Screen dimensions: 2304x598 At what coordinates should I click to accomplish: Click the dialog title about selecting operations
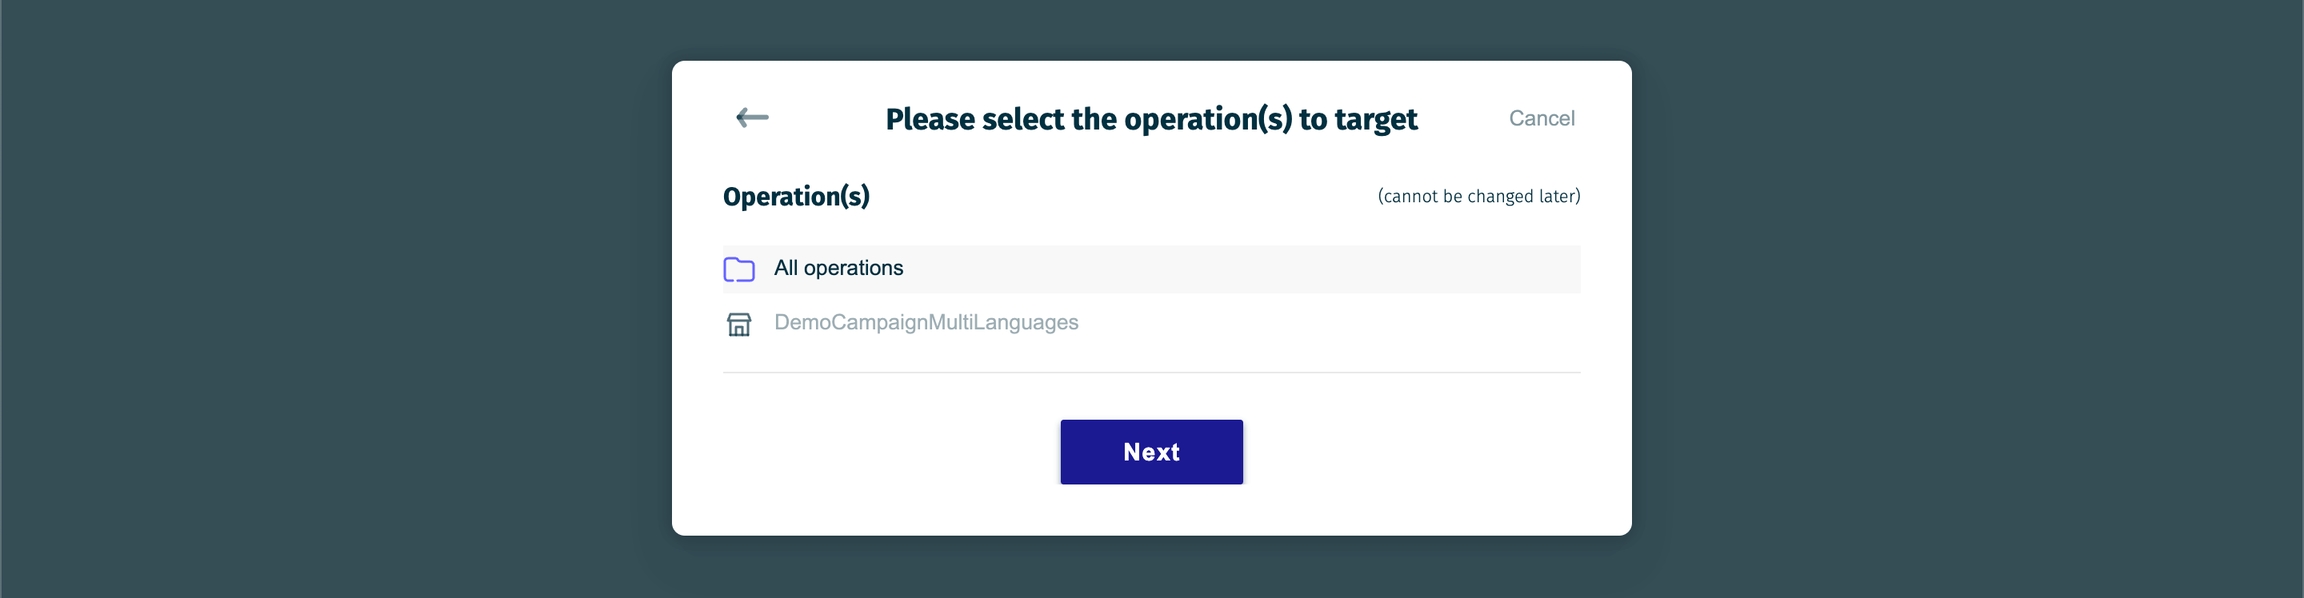pos(1151,119)
